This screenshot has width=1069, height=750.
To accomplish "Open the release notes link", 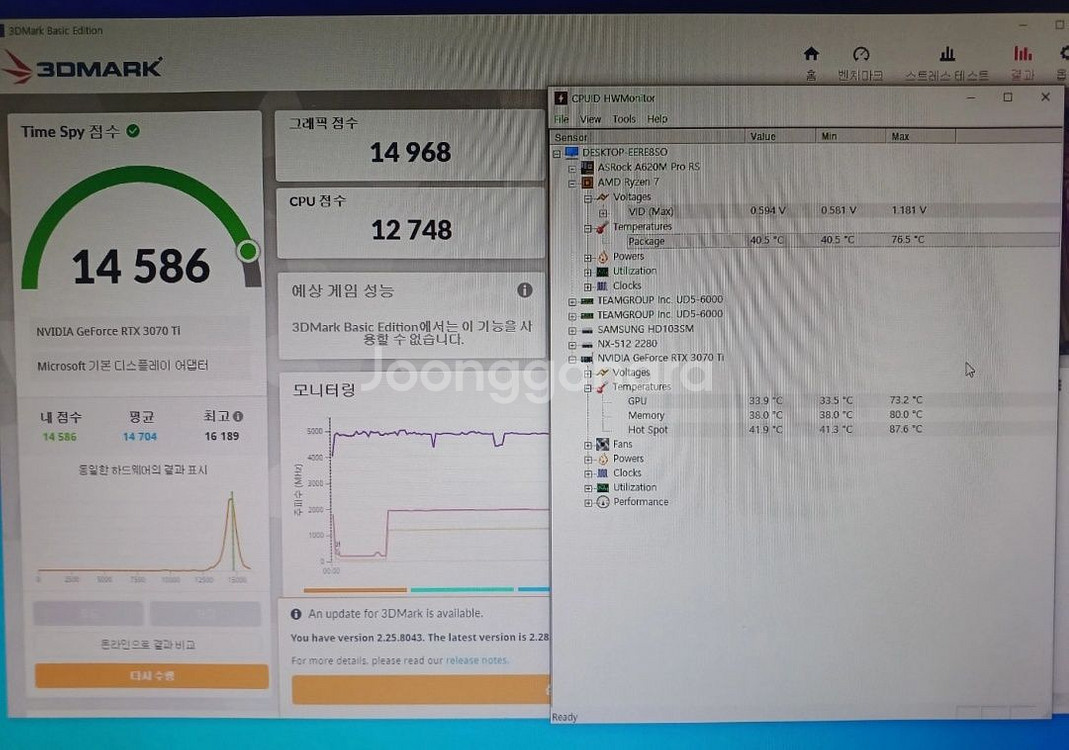I will 477,660.
